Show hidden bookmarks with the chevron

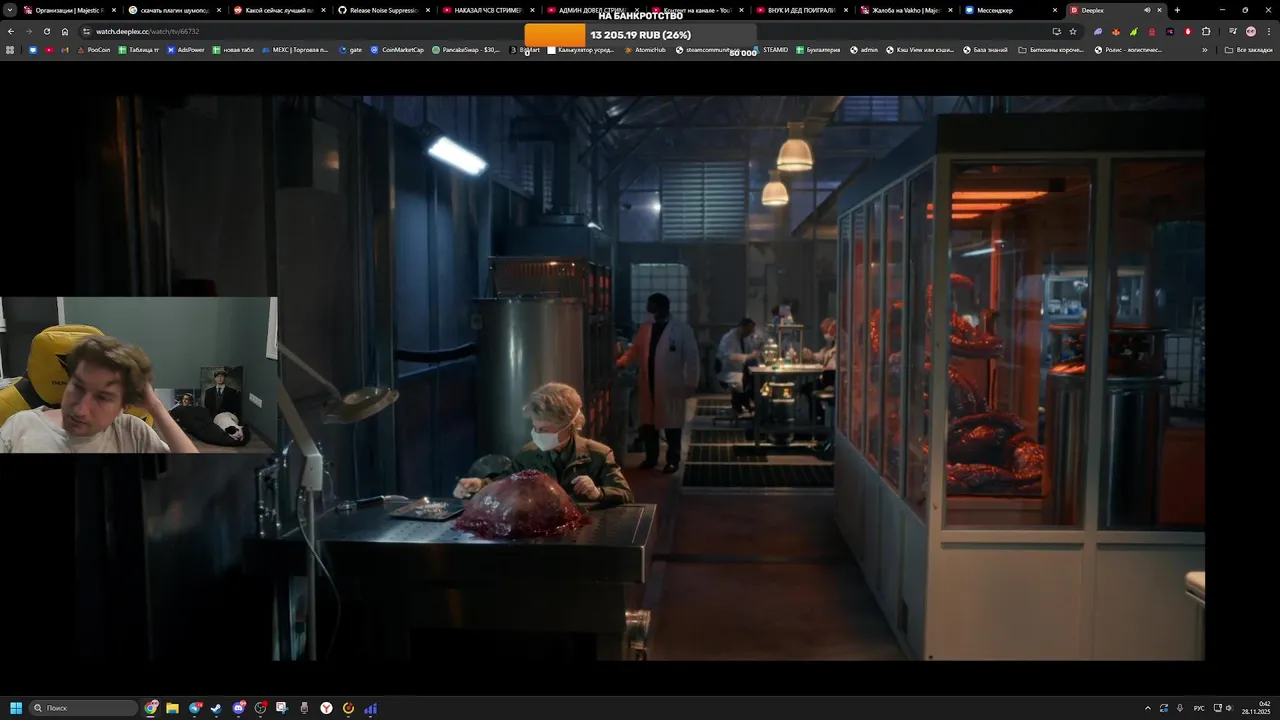pyautogui.click(x=1204, y=49)
